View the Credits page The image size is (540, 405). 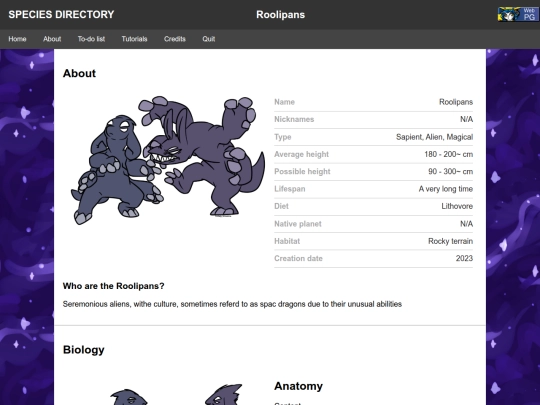[175, 39]
